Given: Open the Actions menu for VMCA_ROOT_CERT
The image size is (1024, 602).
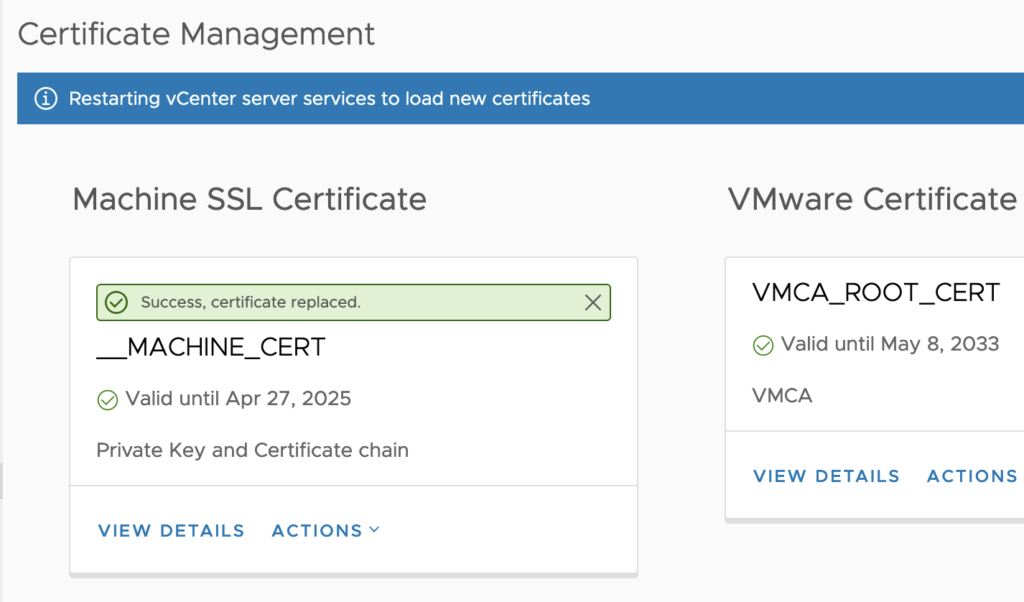Looking at the screenshot, I should click(971, 476).
